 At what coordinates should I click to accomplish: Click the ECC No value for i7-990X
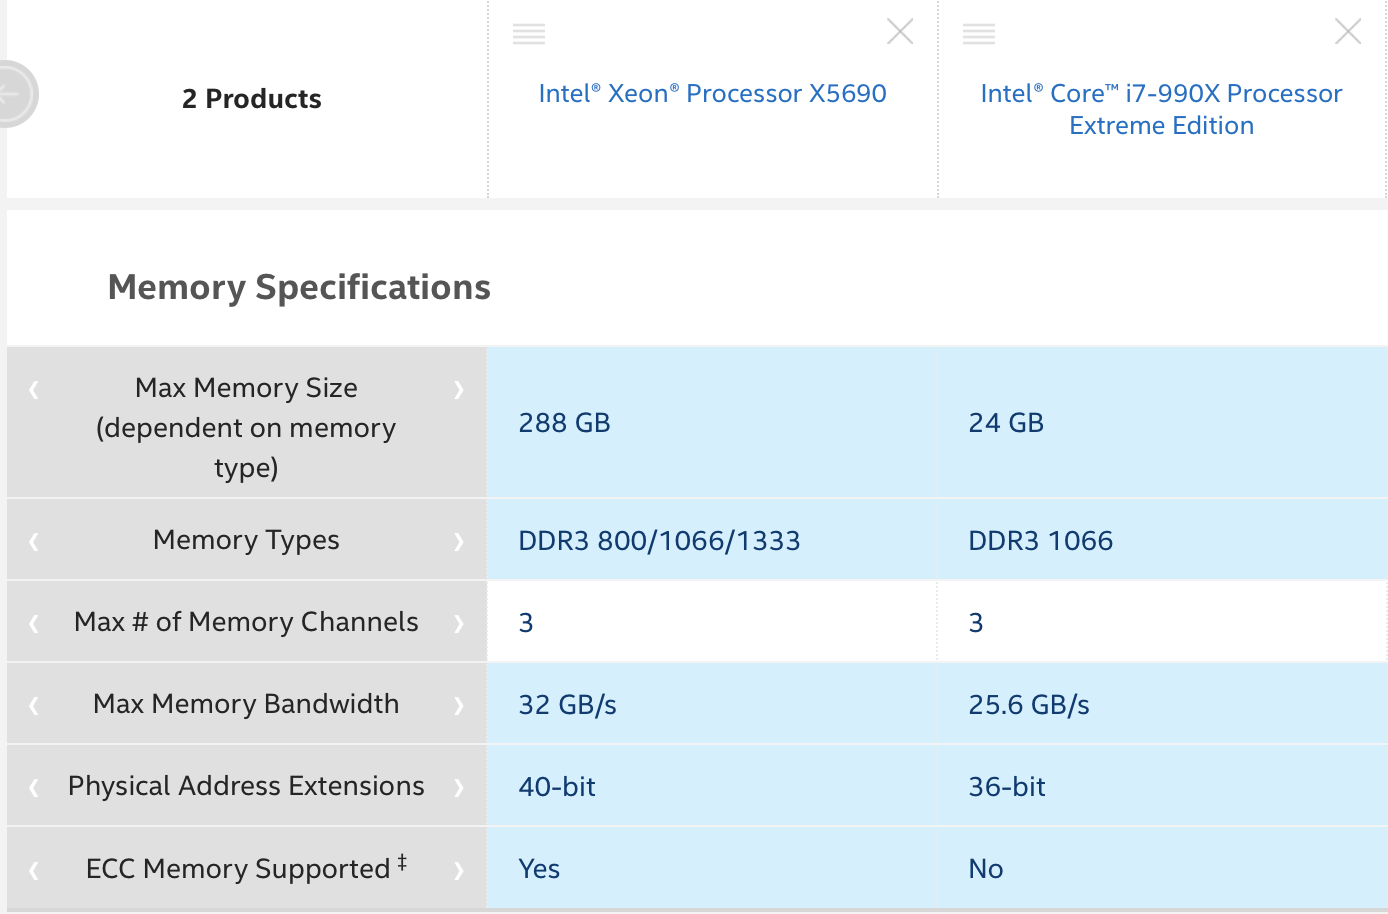[986, 869]
